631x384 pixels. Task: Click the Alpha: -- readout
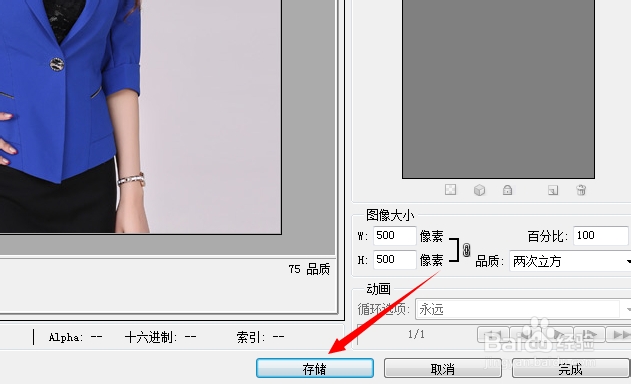point(75,337)
